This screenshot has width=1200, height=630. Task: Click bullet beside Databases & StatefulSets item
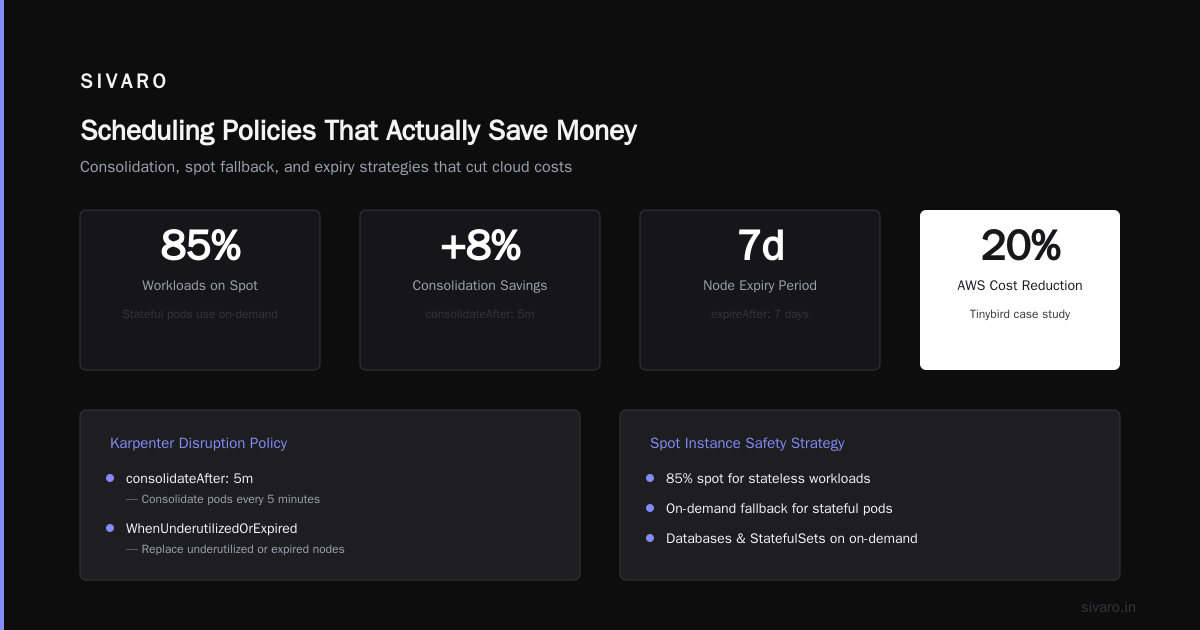(650, 538)
